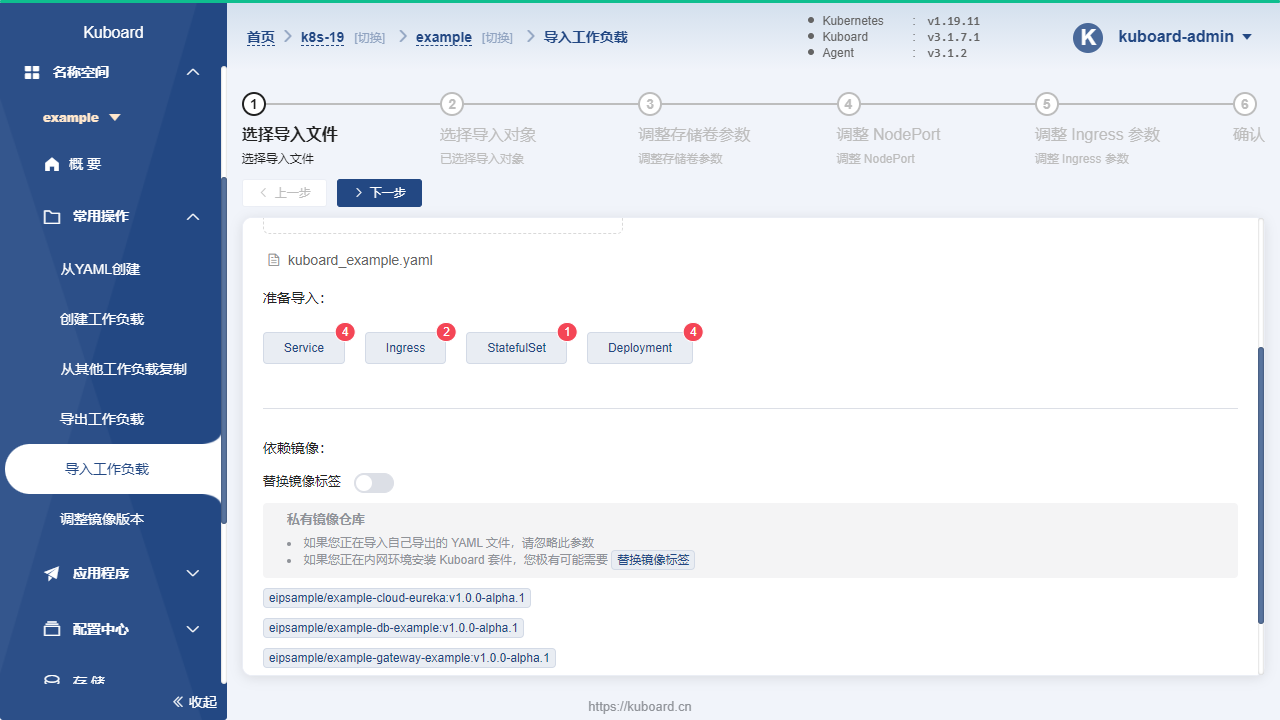1280x720 pixels.
Task: Click the red badge 4 on Deployment
Action: pyautogui.click(x=693, y=332)
